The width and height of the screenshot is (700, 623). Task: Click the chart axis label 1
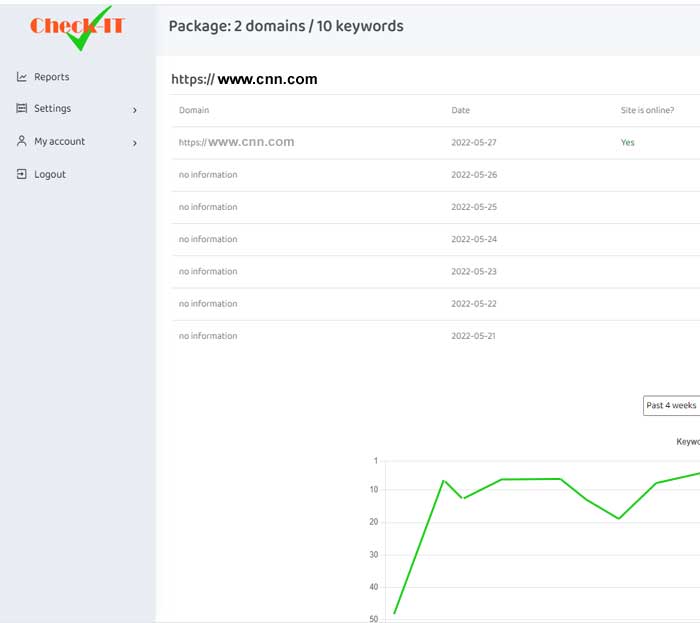point(375,461)
